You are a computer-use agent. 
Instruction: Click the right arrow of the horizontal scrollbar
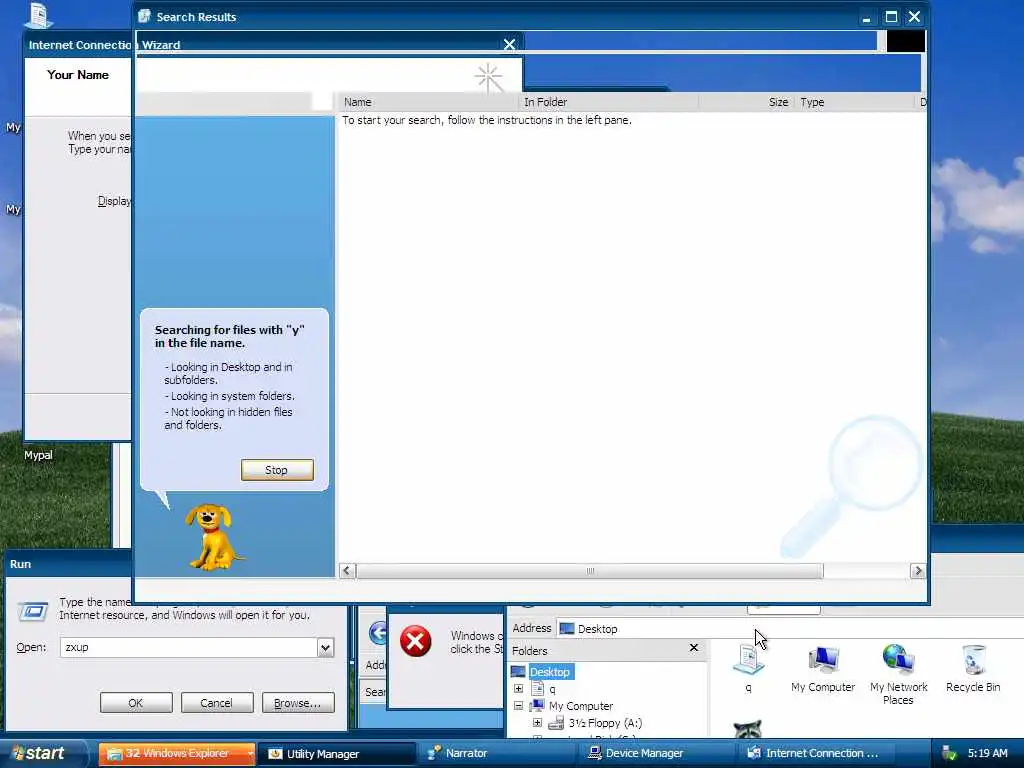918,571
